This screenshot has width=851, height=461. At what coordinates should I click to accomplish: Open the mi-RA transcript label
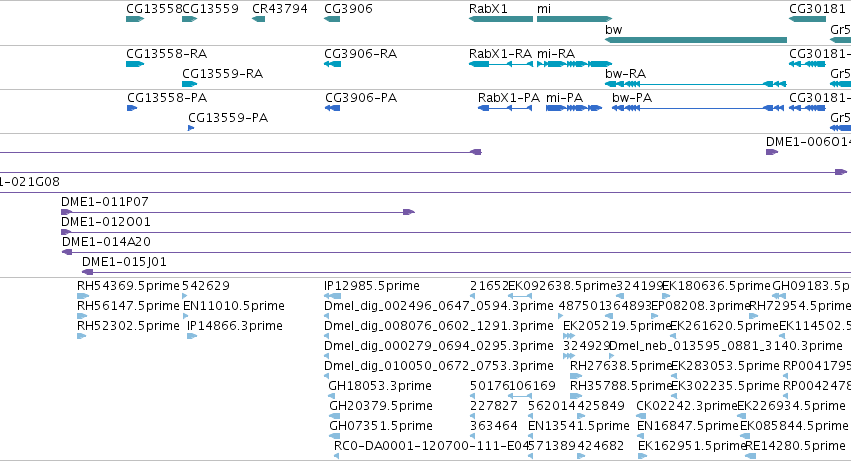point(556,54)
